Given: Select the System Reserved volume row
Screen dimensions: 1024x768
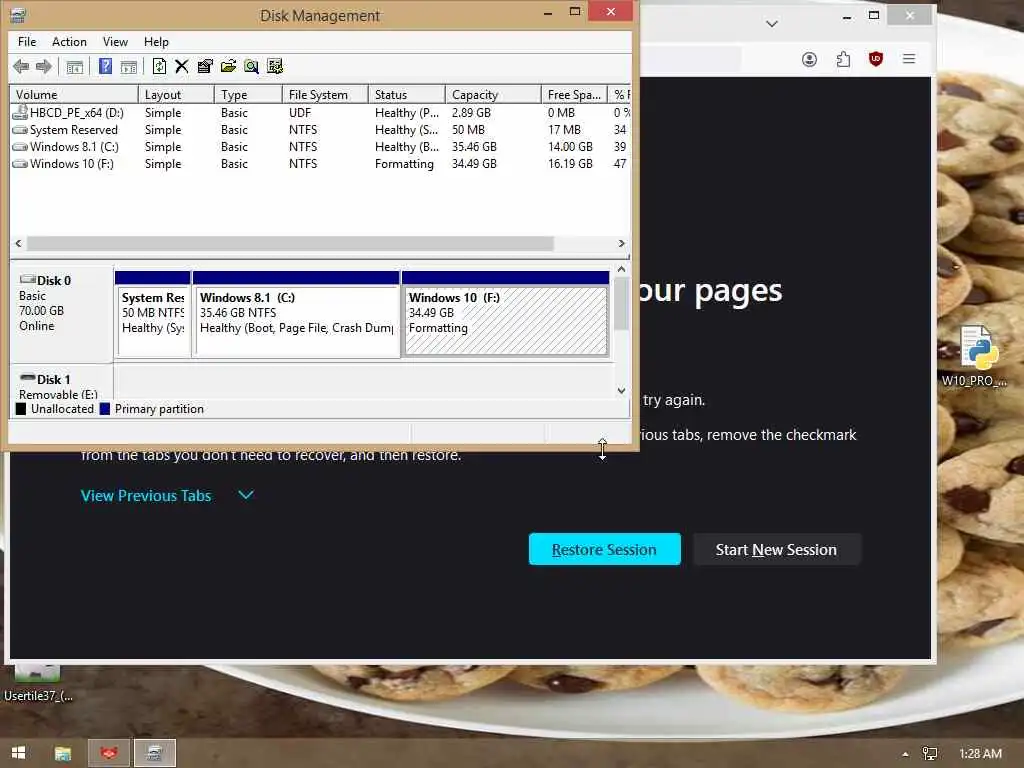Looking at the screenshot, I should pos(320,129).
